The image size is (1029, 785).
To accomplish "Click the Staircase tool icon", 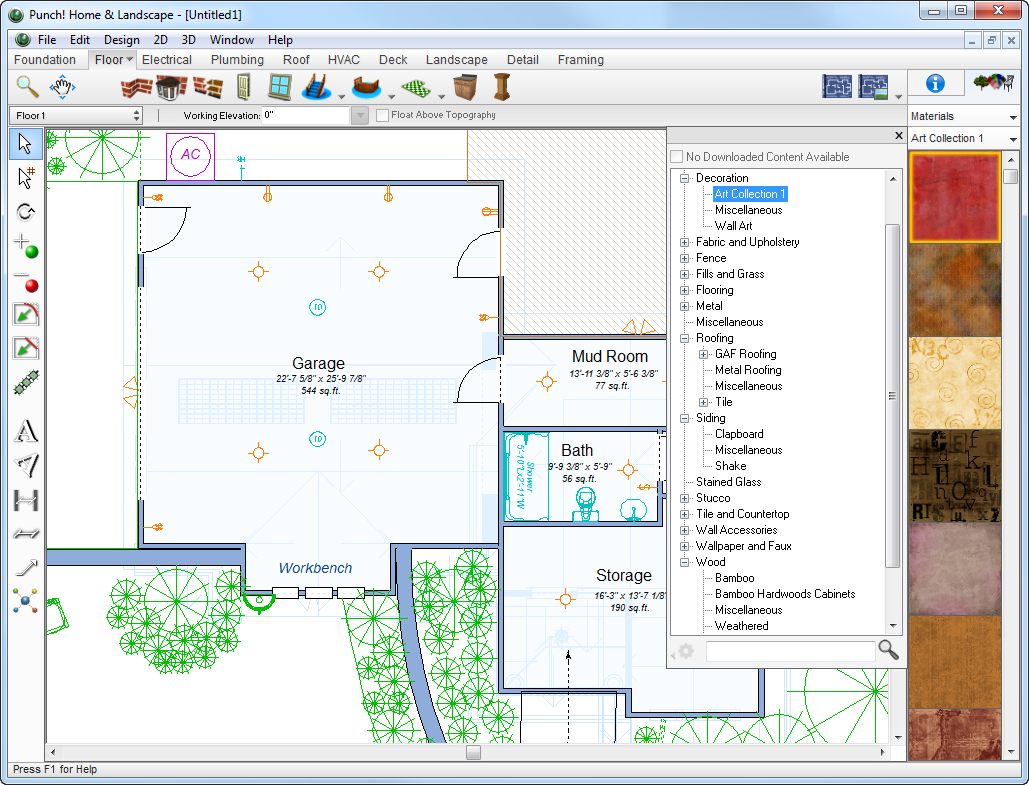I will (x=317, y=88).
